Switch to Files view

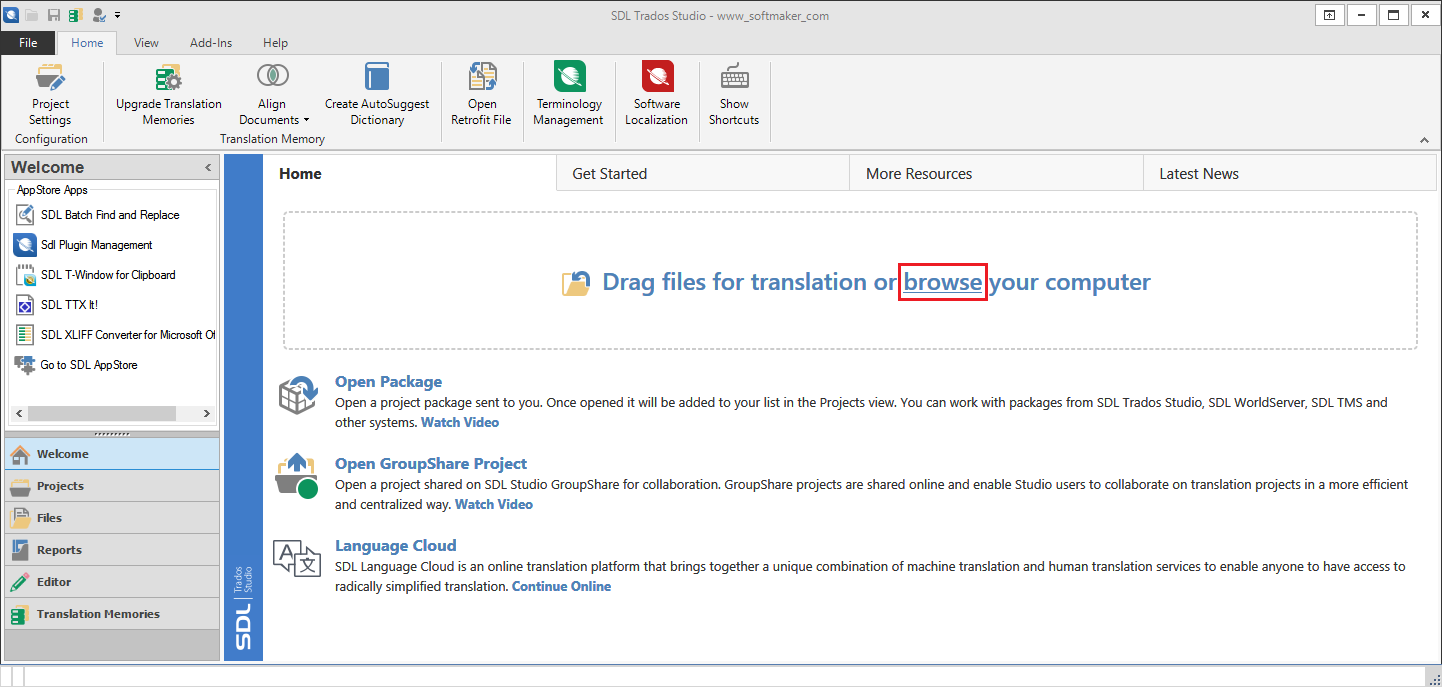pos(112,518)
